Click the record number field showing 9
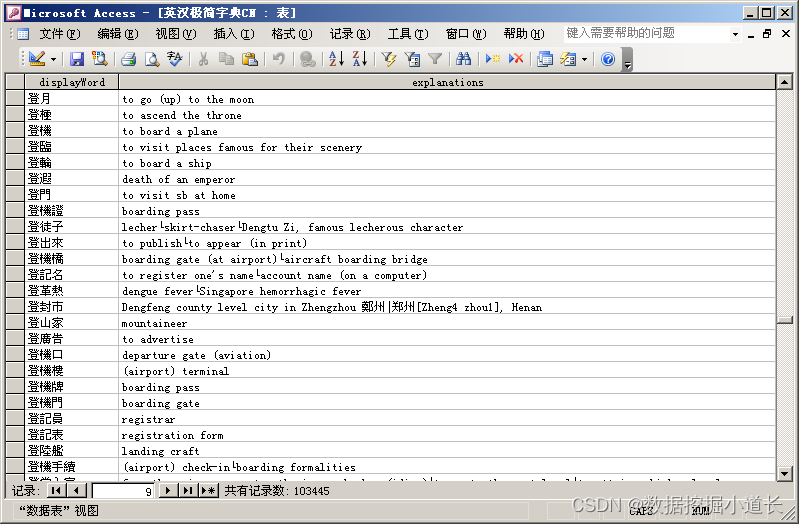This screenshot has height=524, width=799. [x=124, y=491]
